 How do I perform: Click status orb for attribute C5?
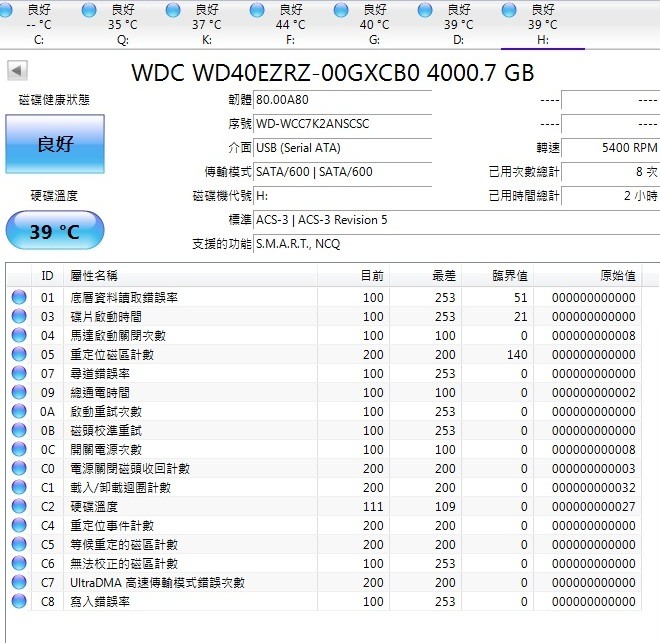click(19, 544)
